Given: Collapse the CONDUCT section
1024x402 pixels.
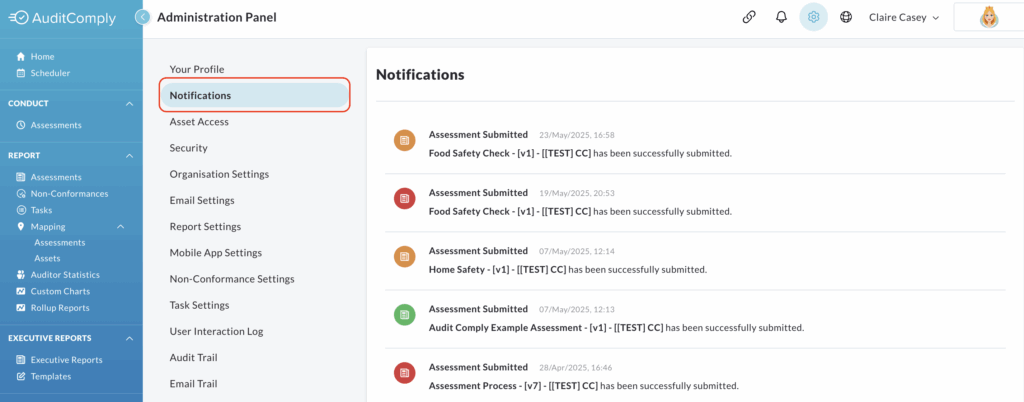Looking at the screenshot, I should [129, 104].
